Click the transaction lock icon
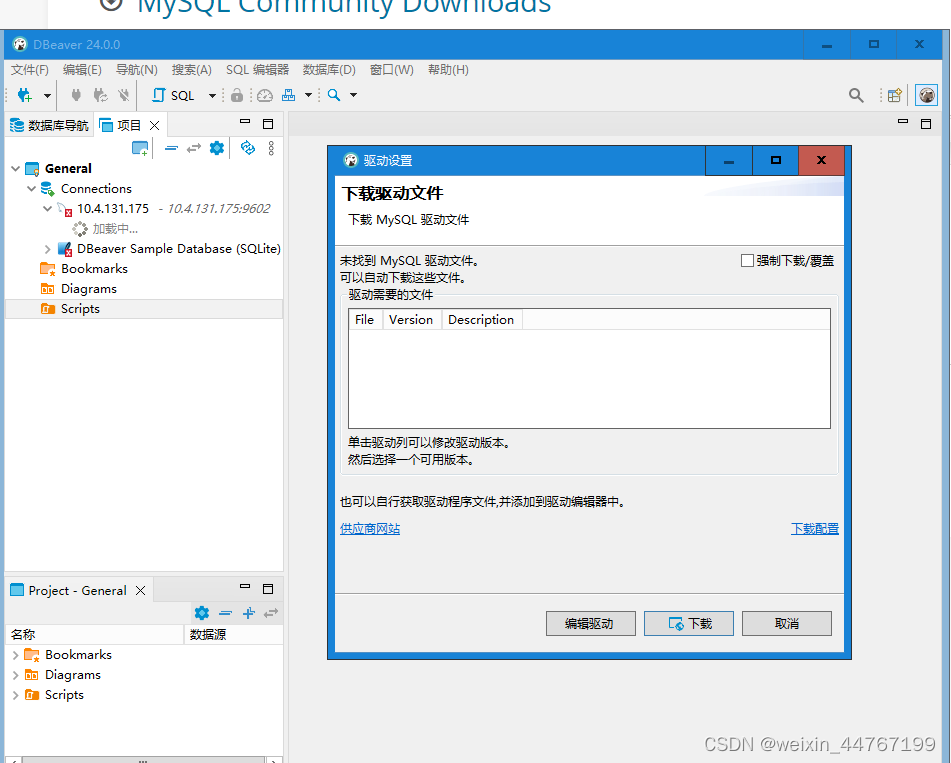The image size is (951, 763). point(237,95)
